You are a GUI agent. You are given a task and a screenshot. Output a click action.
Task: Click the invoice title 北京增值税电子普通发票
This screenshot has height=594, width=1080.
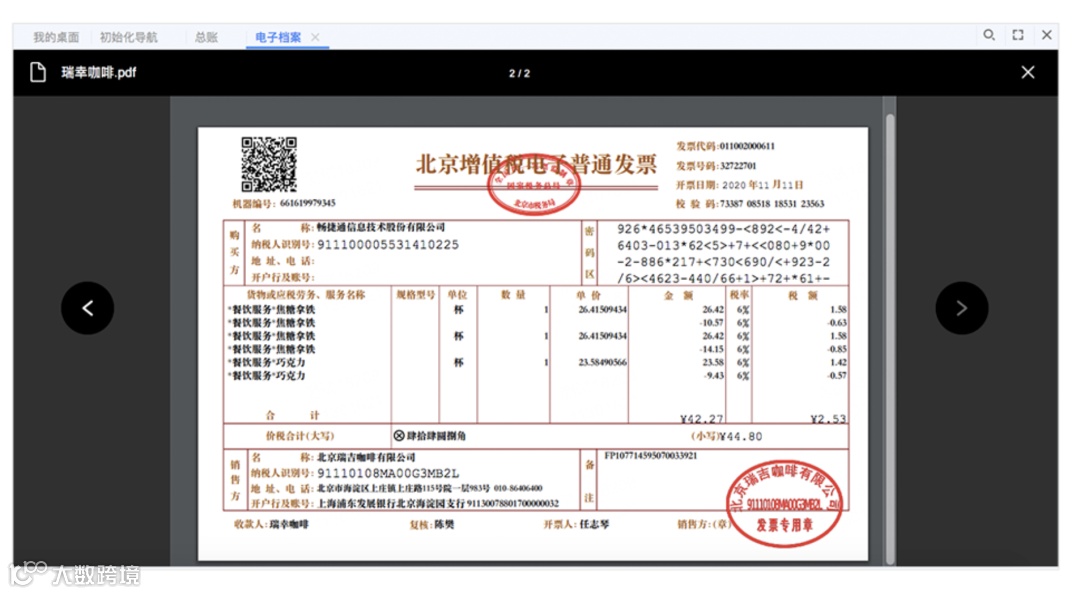(536, 165)
